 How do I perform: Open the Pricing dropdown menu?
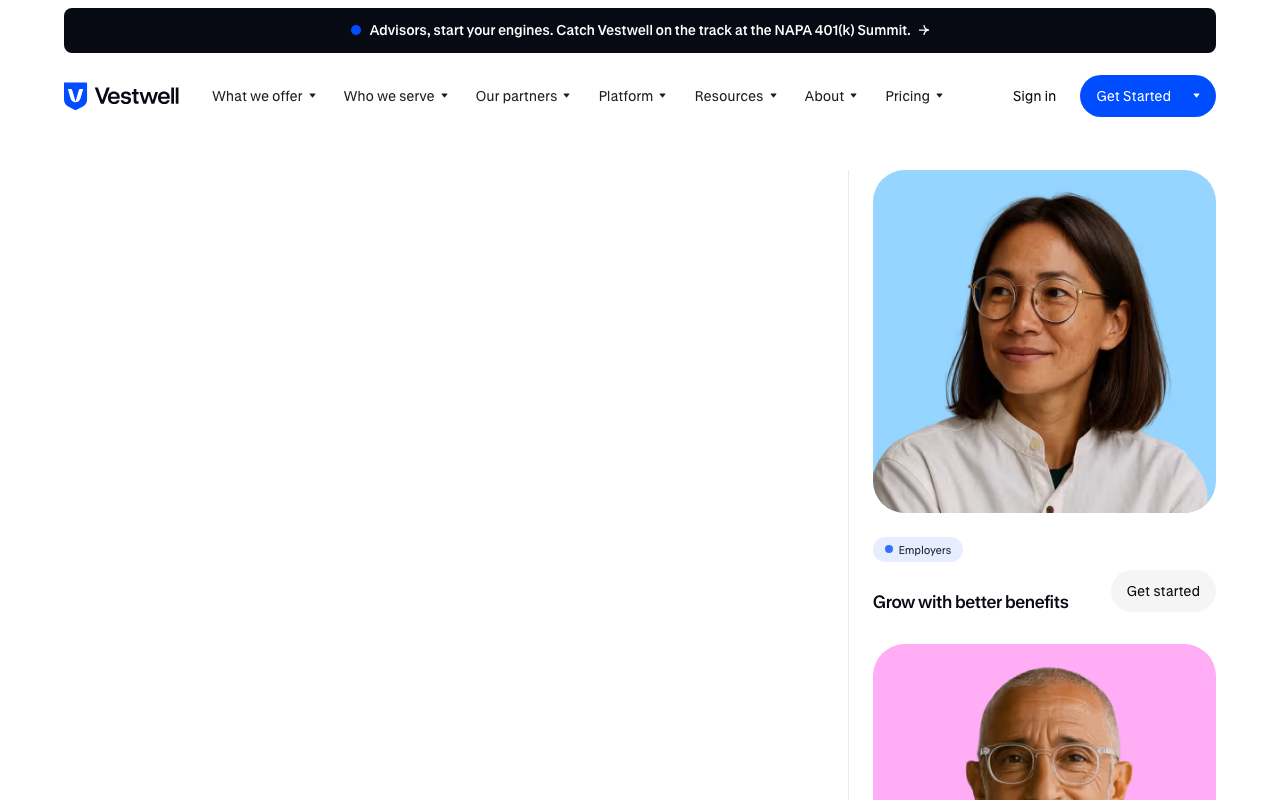914,96
